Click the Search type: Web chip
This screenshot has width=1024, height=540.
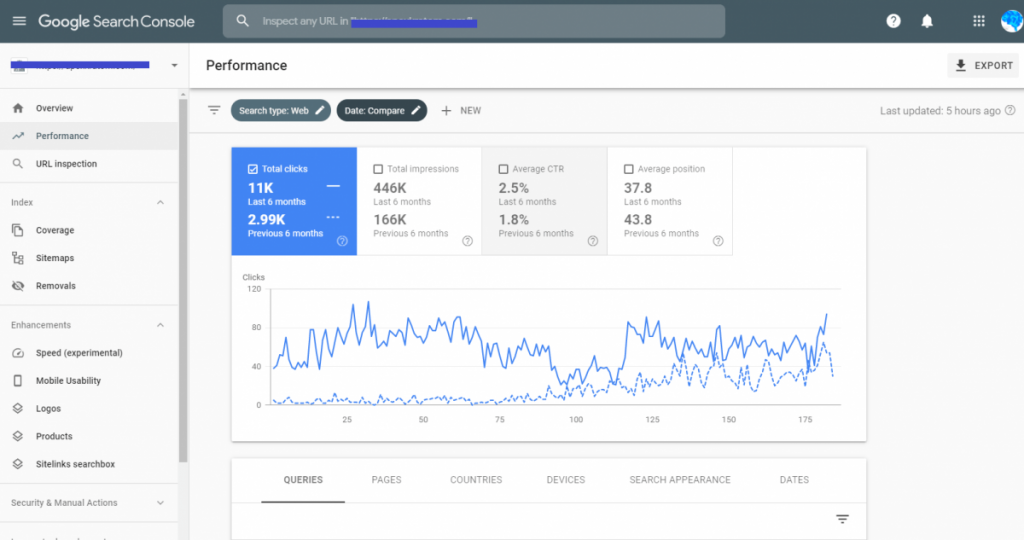coord(281,110)
